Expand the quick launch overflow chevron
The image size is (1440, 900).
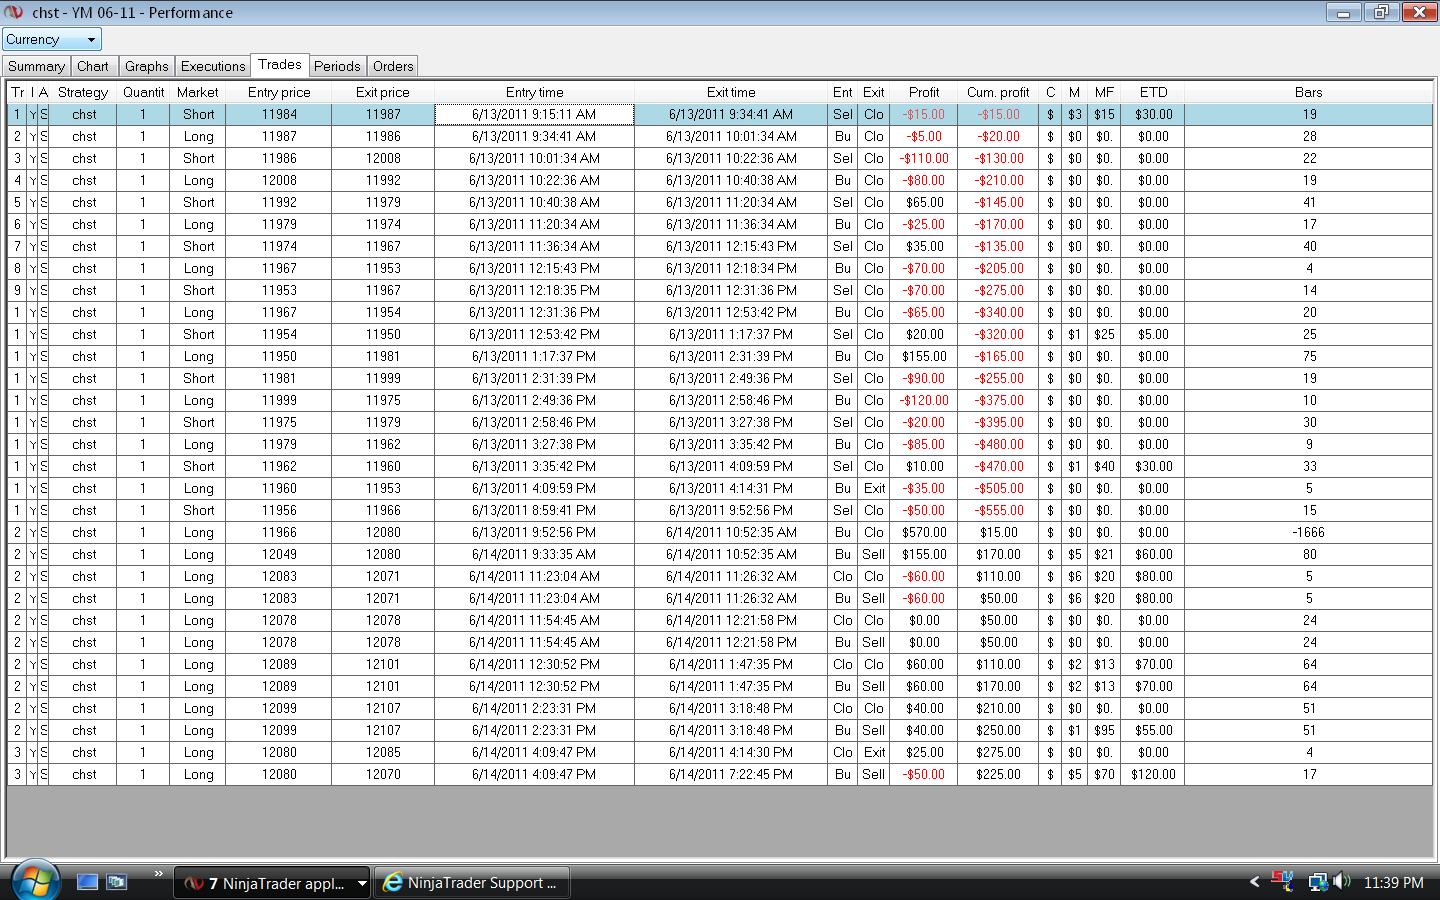tap(158, 875)
